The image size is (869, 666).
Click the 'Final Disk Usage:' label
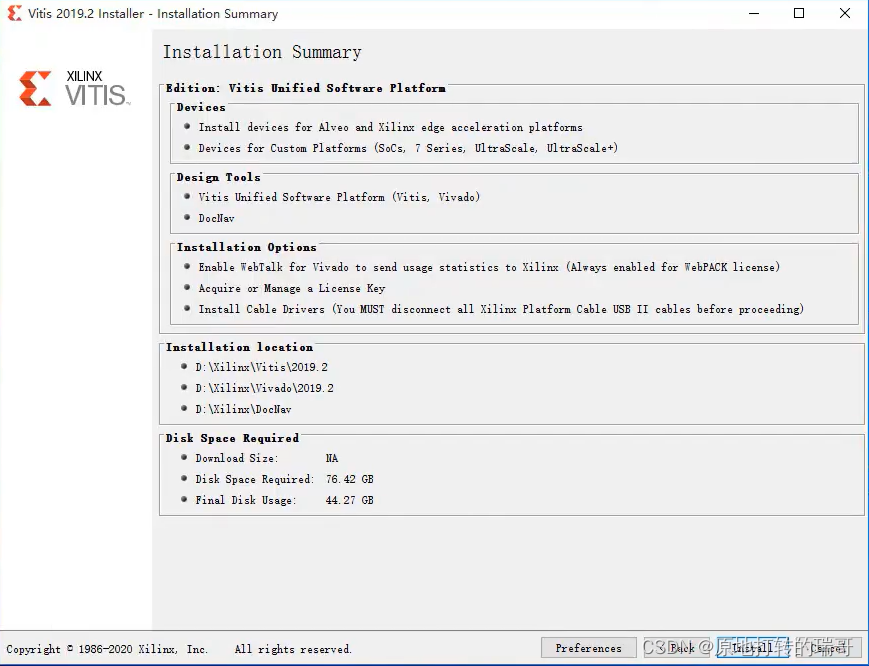(246, 500)
